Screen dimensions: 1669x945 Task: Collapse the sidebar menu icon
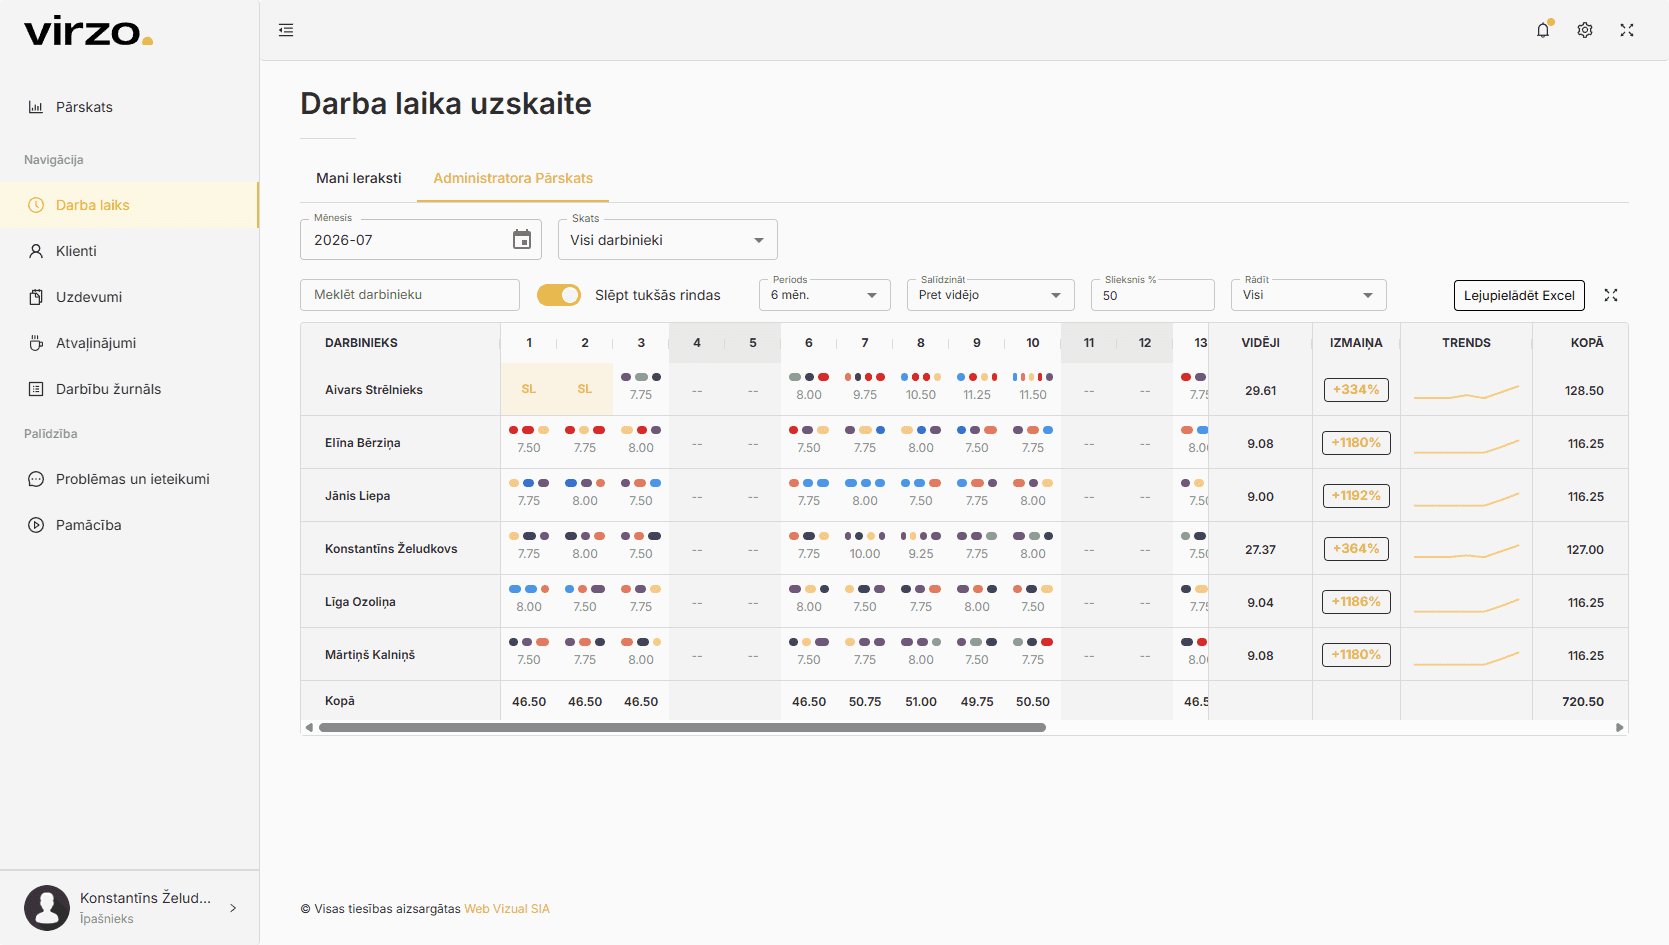(286, 30)
